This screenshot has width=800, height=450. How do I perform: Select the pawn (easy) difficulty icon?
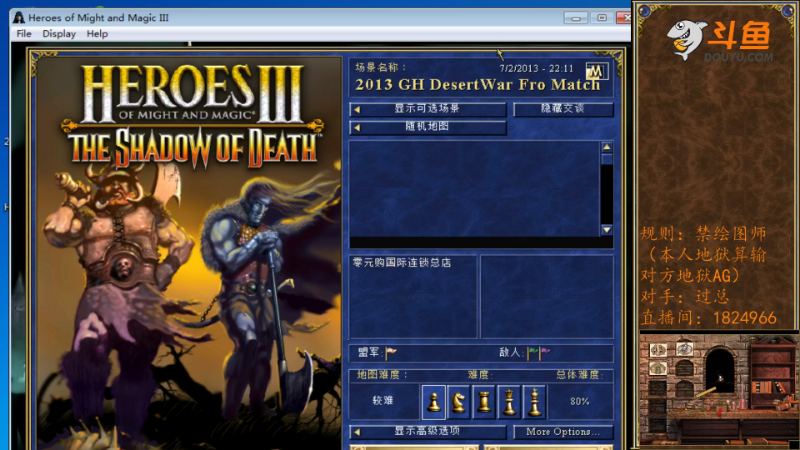(x=434, y=402)
